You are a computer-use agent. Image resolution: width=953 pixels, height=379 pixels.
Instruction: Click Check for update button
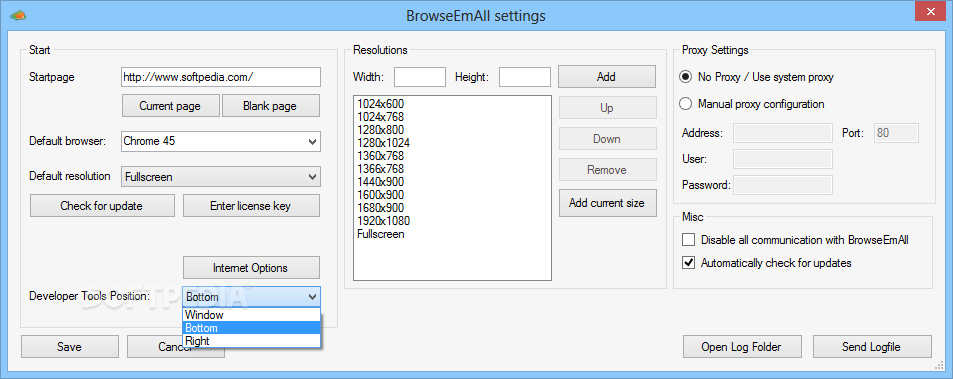click(x=101, y=206)
